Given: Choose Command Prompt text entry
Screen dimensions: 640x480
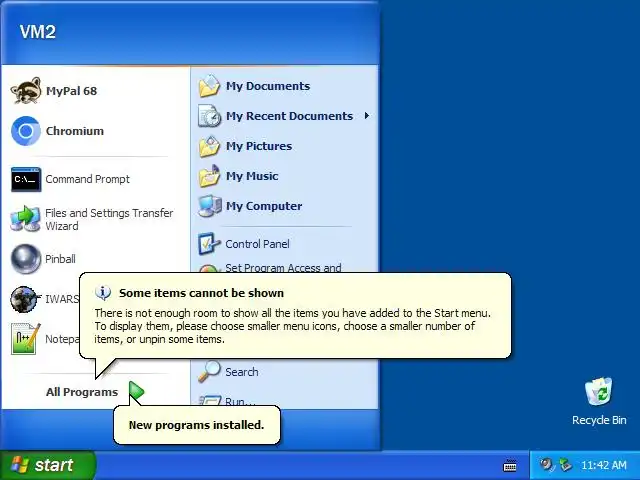Looking at the screenshot, I should click(x=87, y=179).
